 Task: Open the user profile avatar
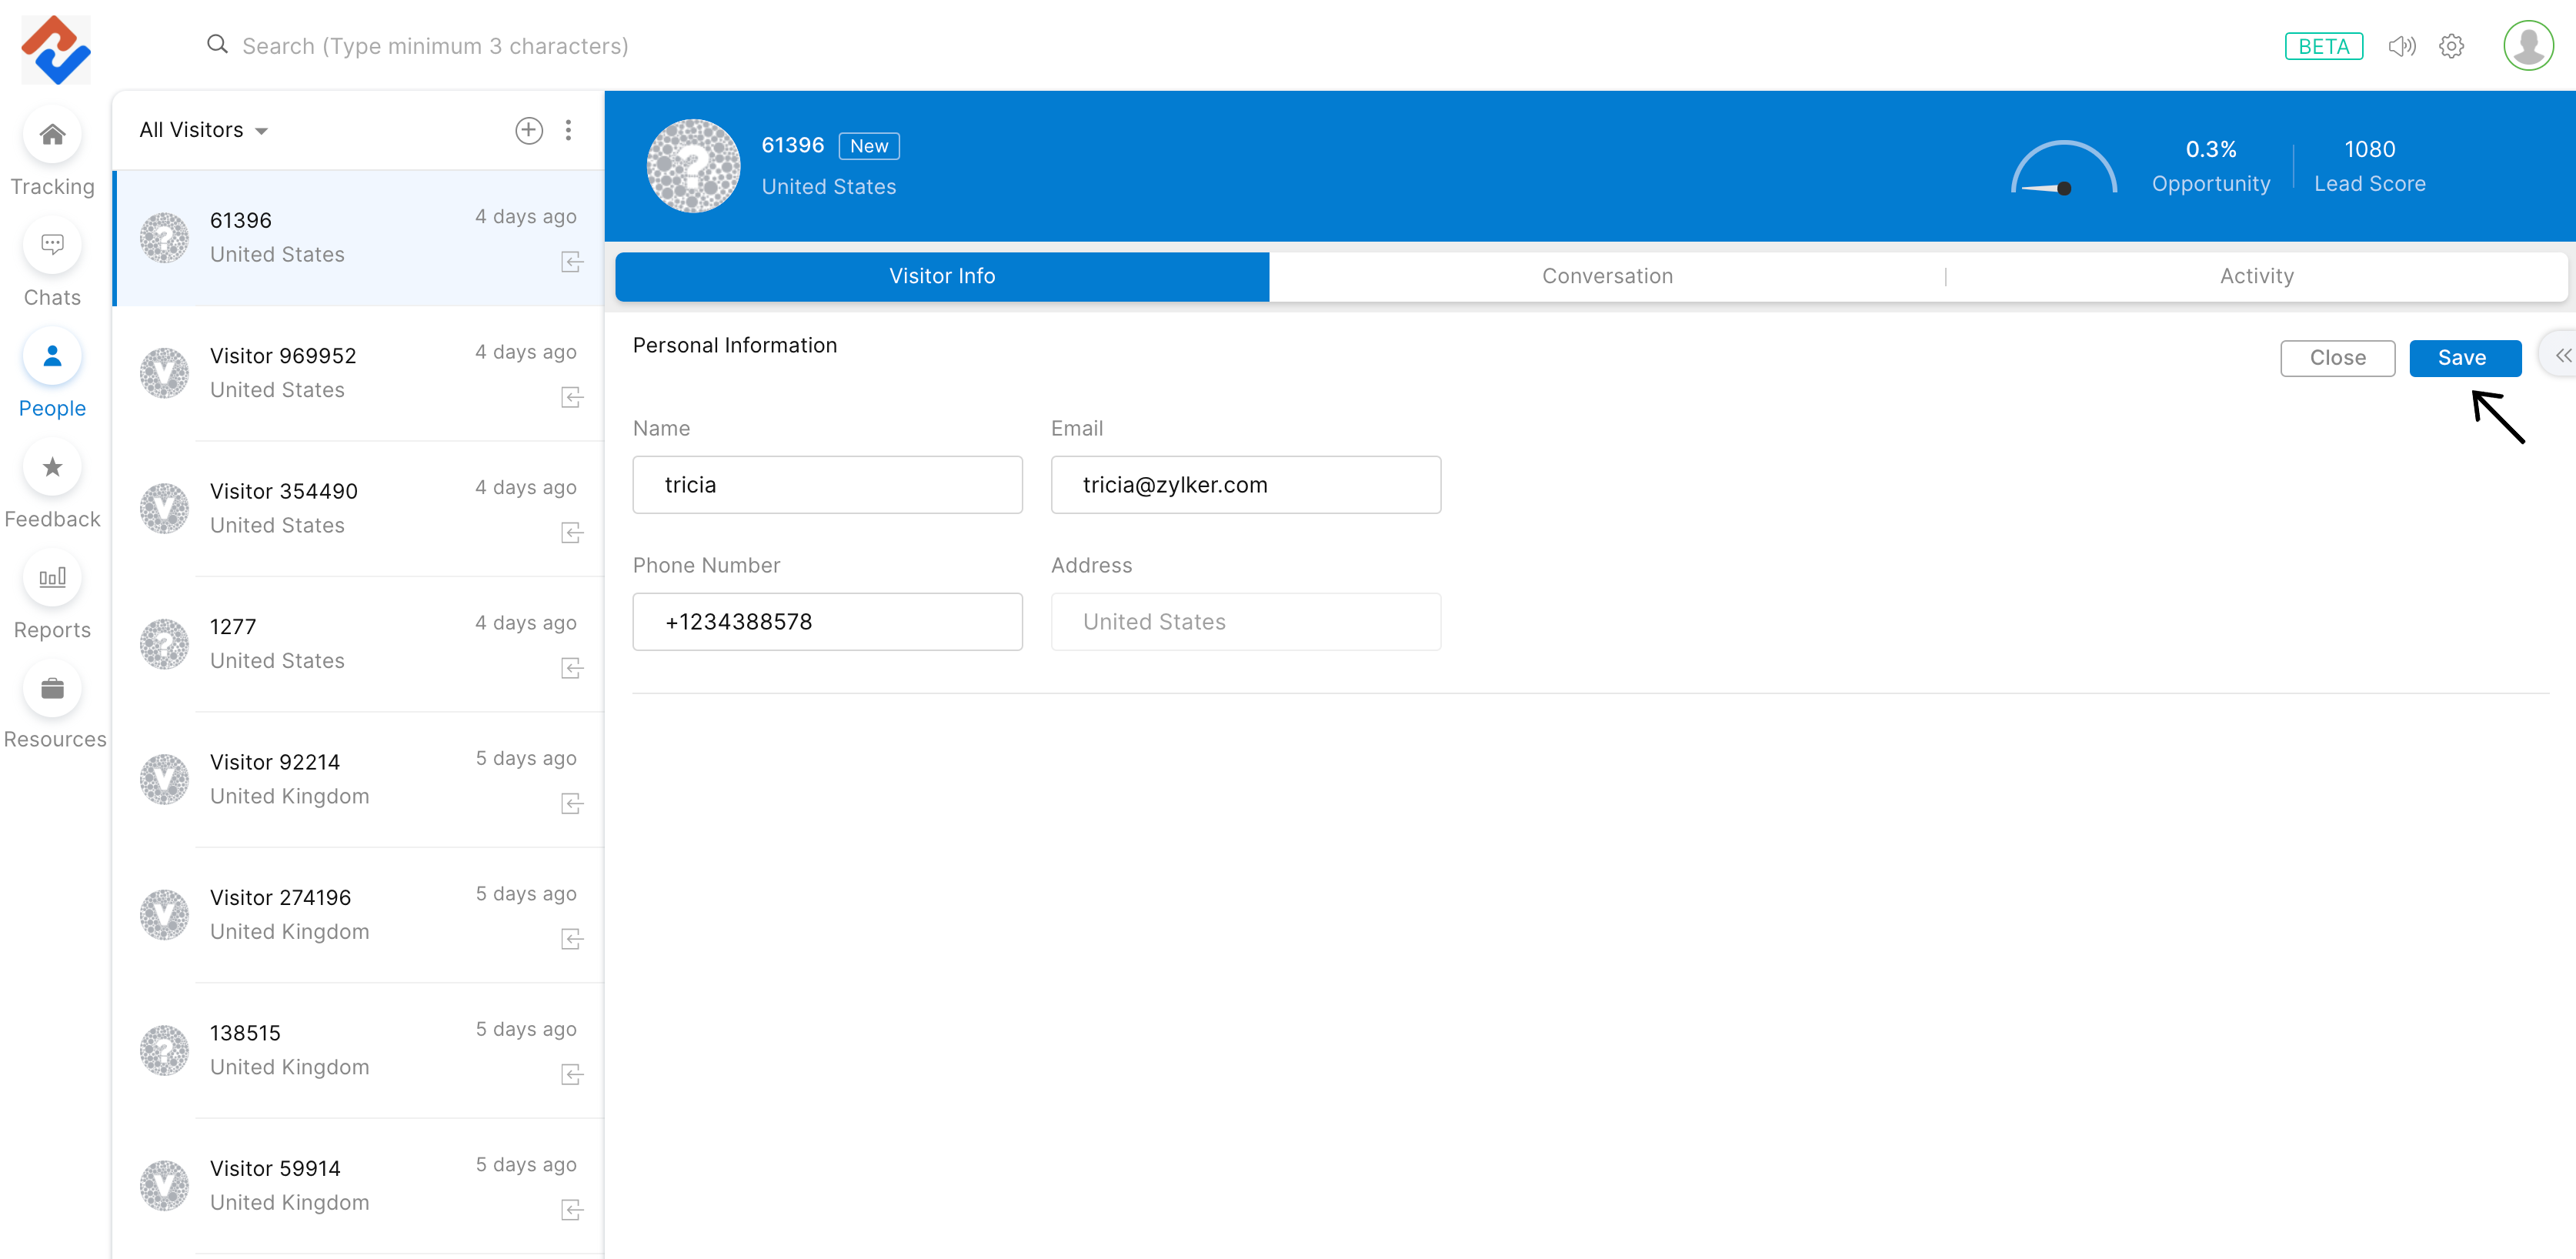(x=2527, y=46)
